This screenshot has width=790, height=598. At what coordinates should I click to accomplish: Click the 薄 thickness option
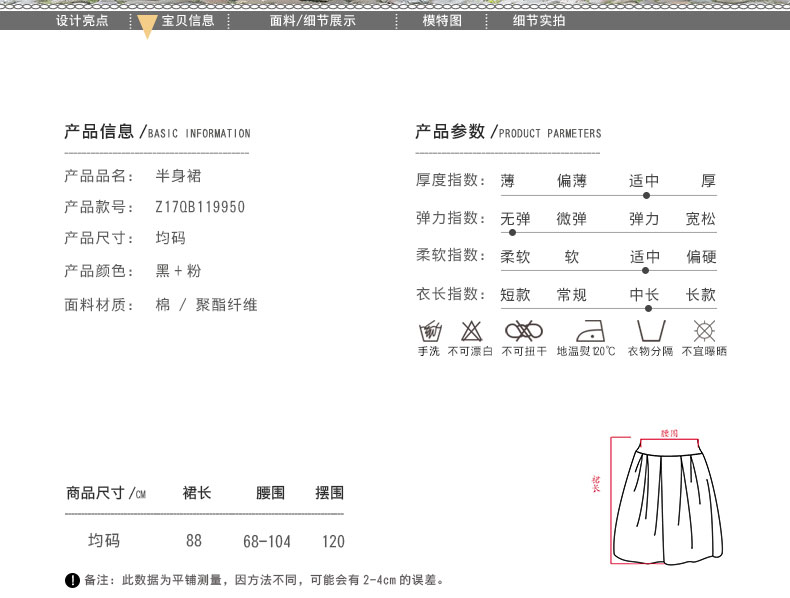507,180
